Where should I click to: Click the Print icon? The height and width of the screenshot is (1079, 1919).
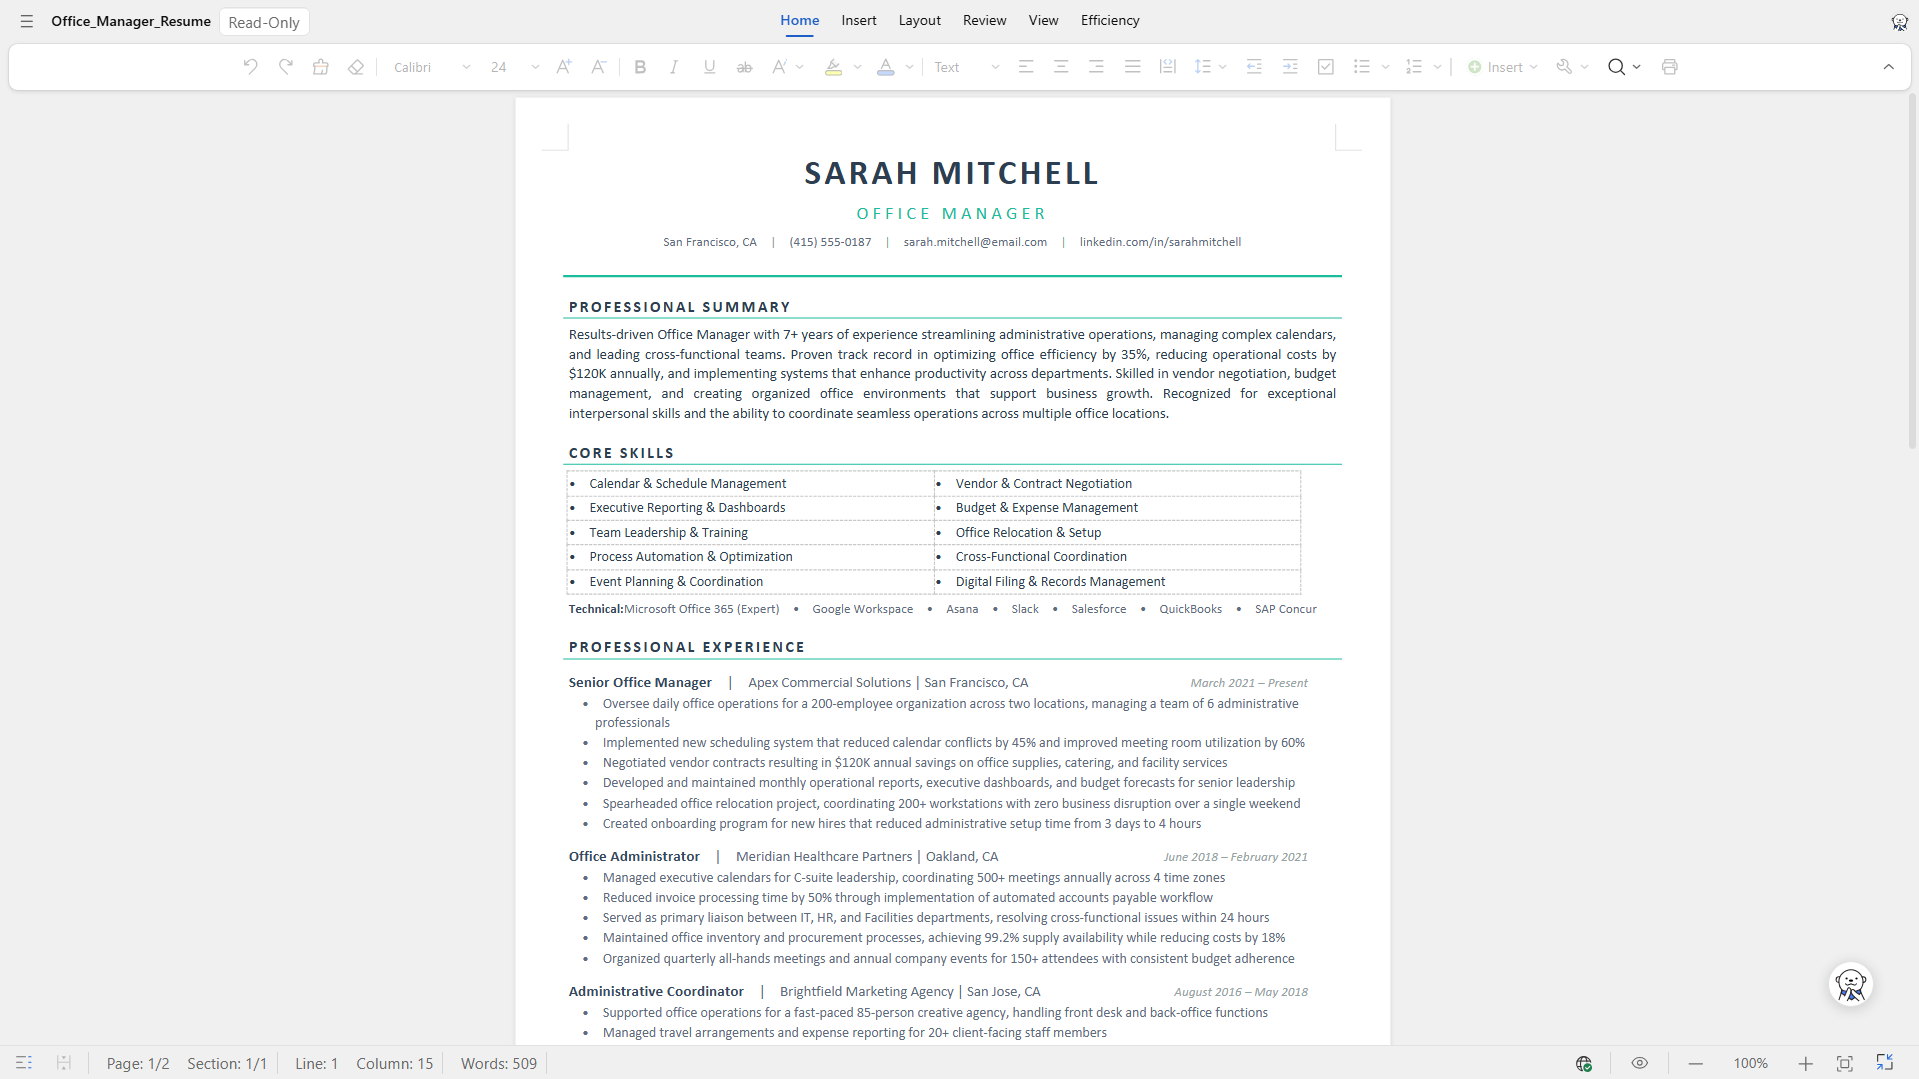tap(1670, 67)
